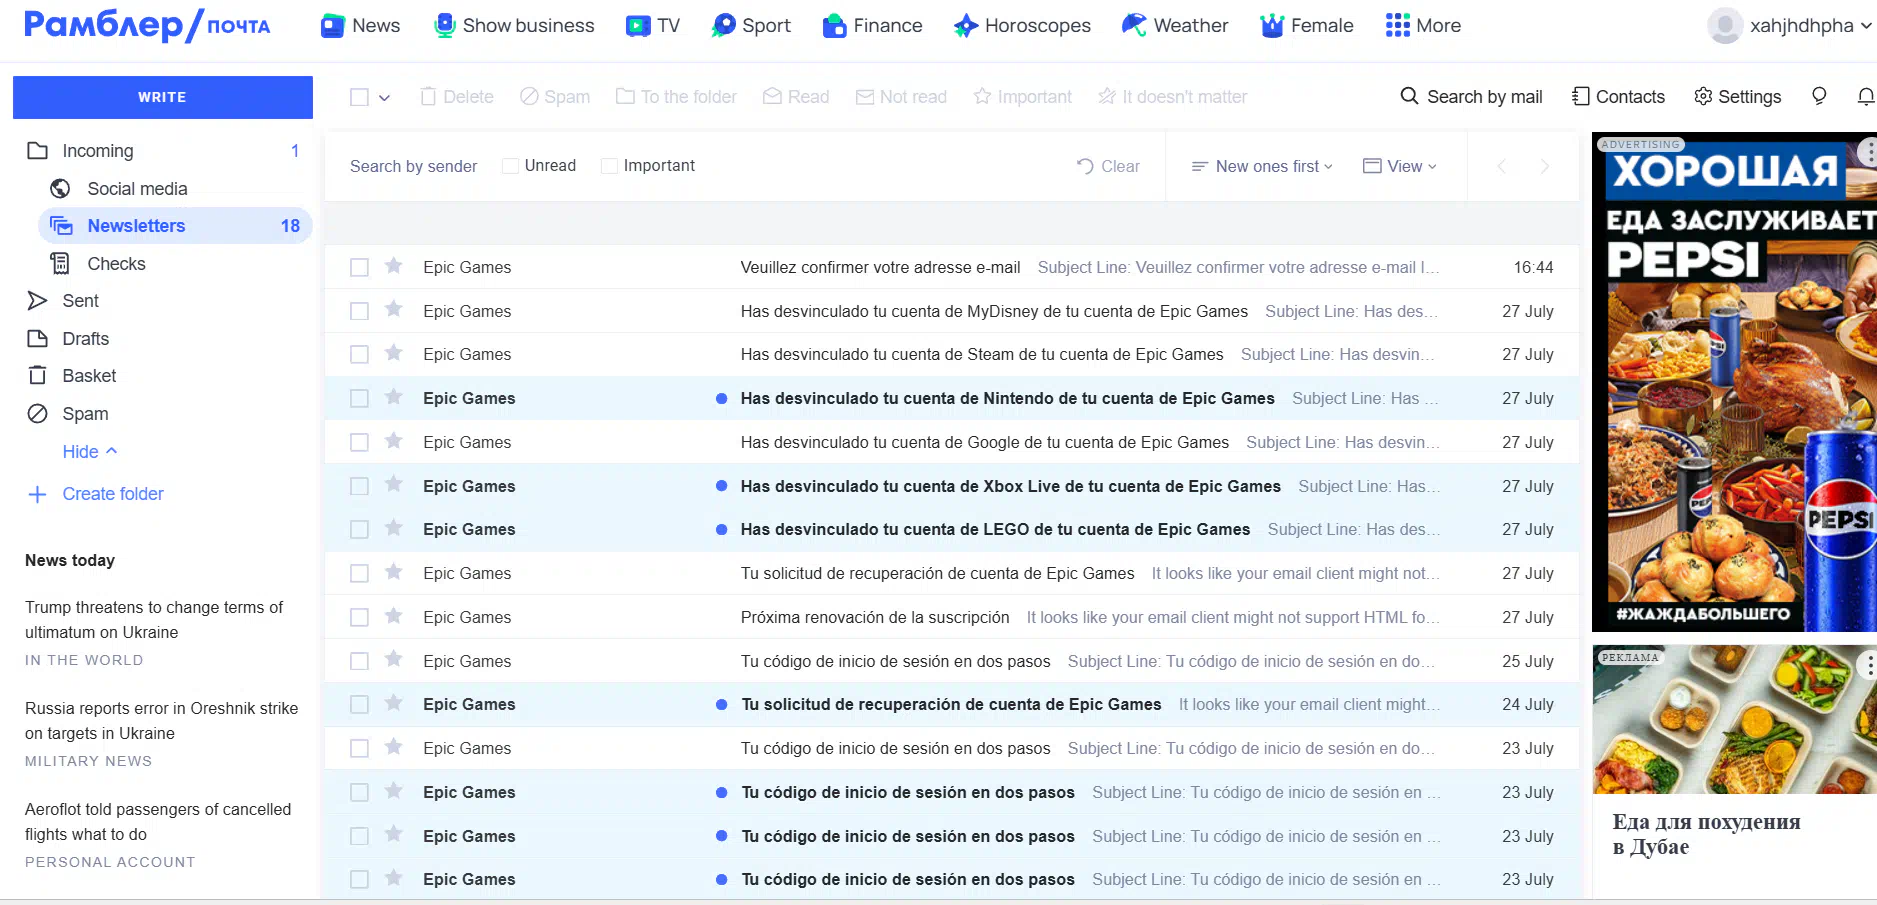Click the user avatar icon

point(1725,26)
